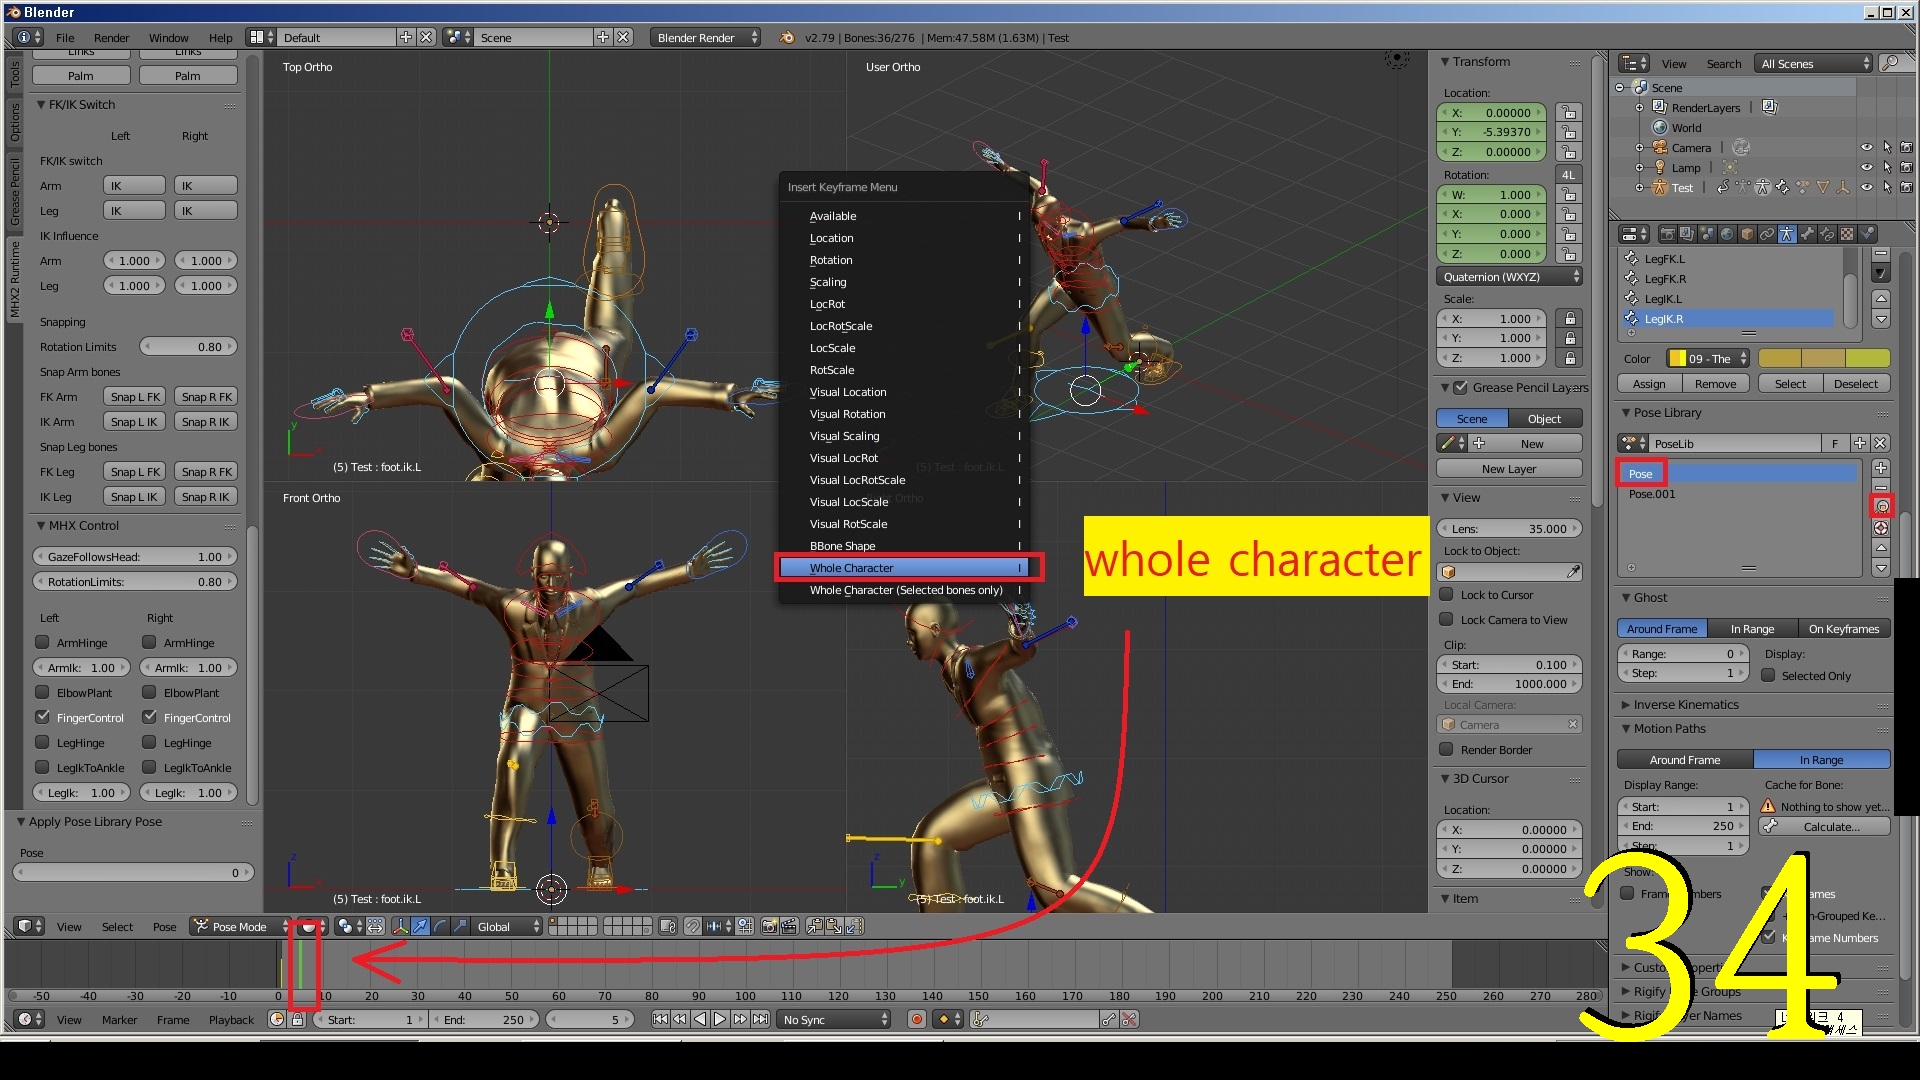Enable the right LegIkToAnkle checkbox
The width and height of the screenshot is (1920, 1080).
tap(149, 767)
